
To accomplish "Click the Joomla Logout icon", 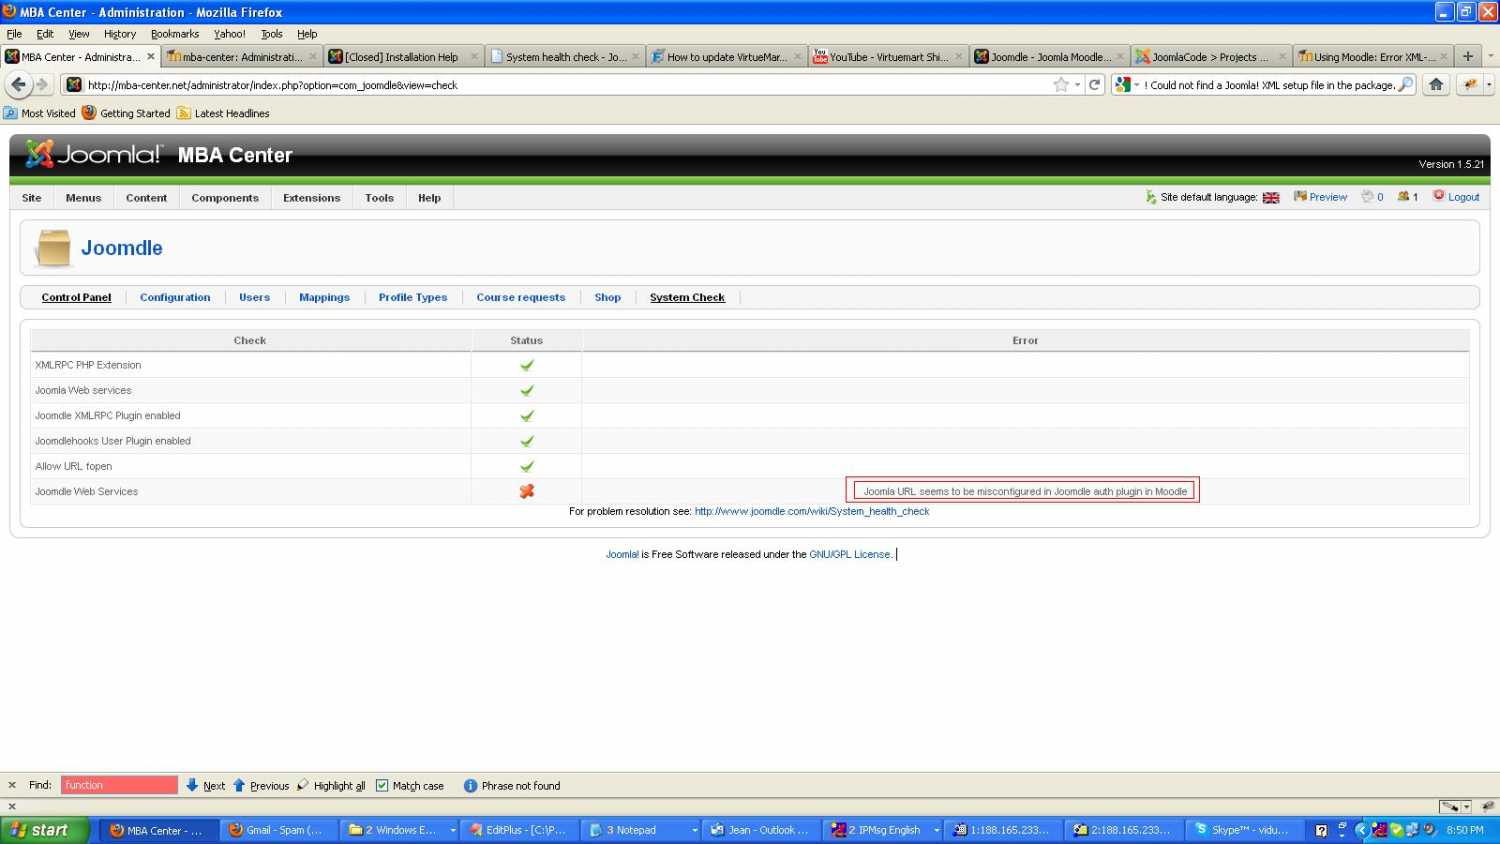I will [1439, 196].
